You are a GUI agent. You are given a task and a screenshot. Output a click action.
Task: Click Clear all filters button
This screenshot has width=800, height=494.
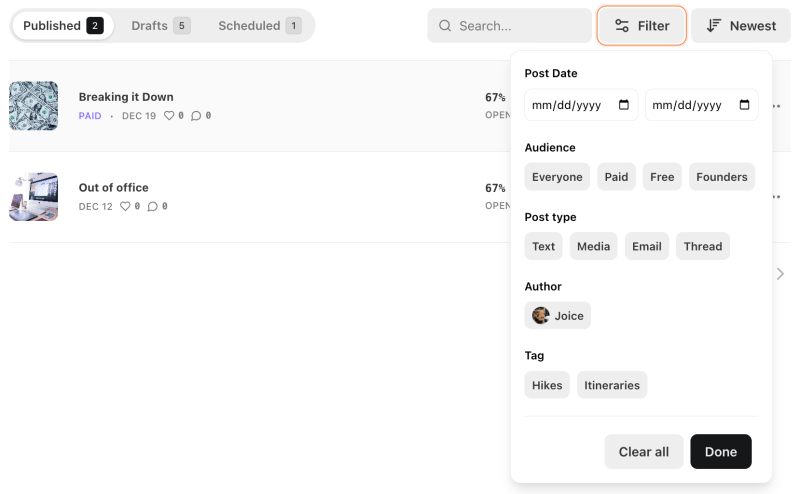tap(643, 452)
